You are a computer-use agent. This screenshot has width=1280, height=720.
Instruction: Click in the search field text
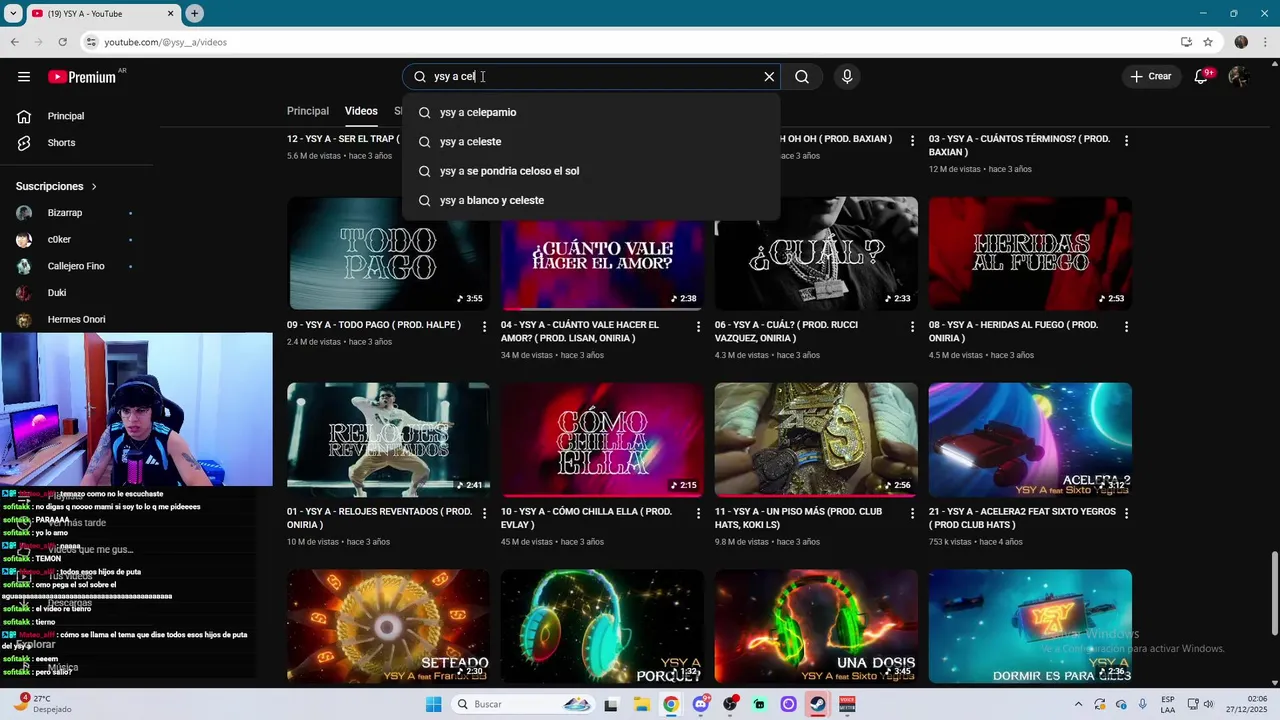[x=590, y=77]
